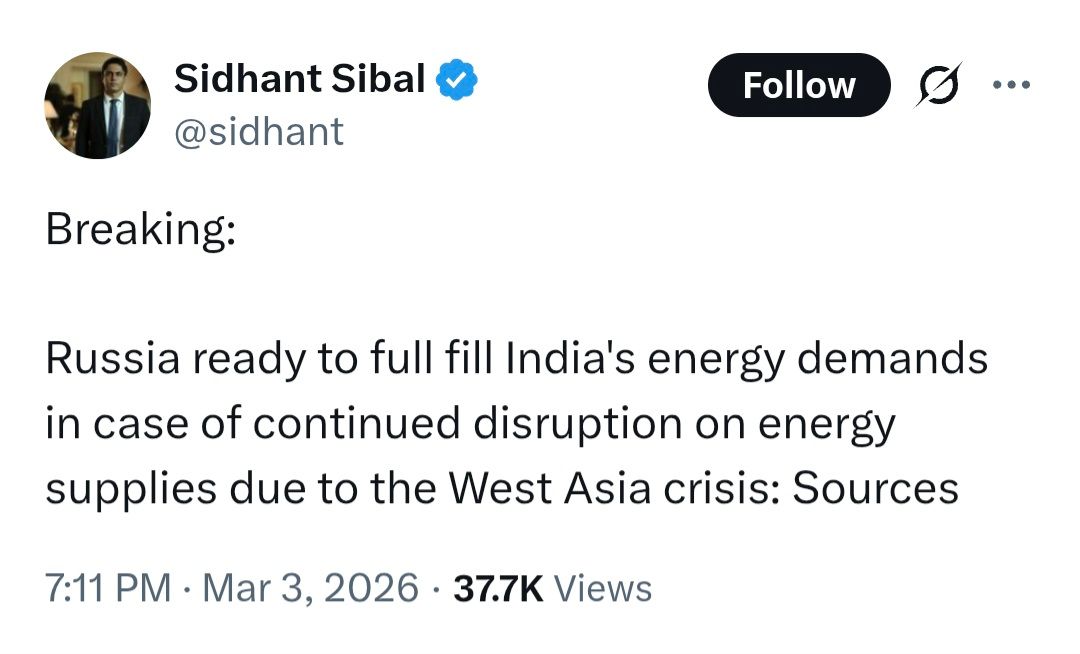Click the 7:11 PM timestamp
Screen dimensions: 1080x654
(108, 588)
